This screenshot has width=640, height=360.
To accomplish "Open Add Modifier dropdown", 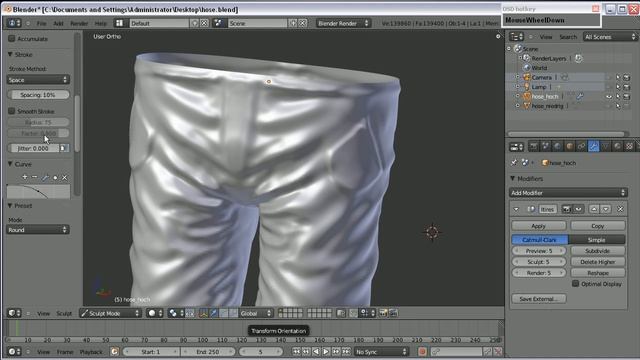I will pos(568,193).
